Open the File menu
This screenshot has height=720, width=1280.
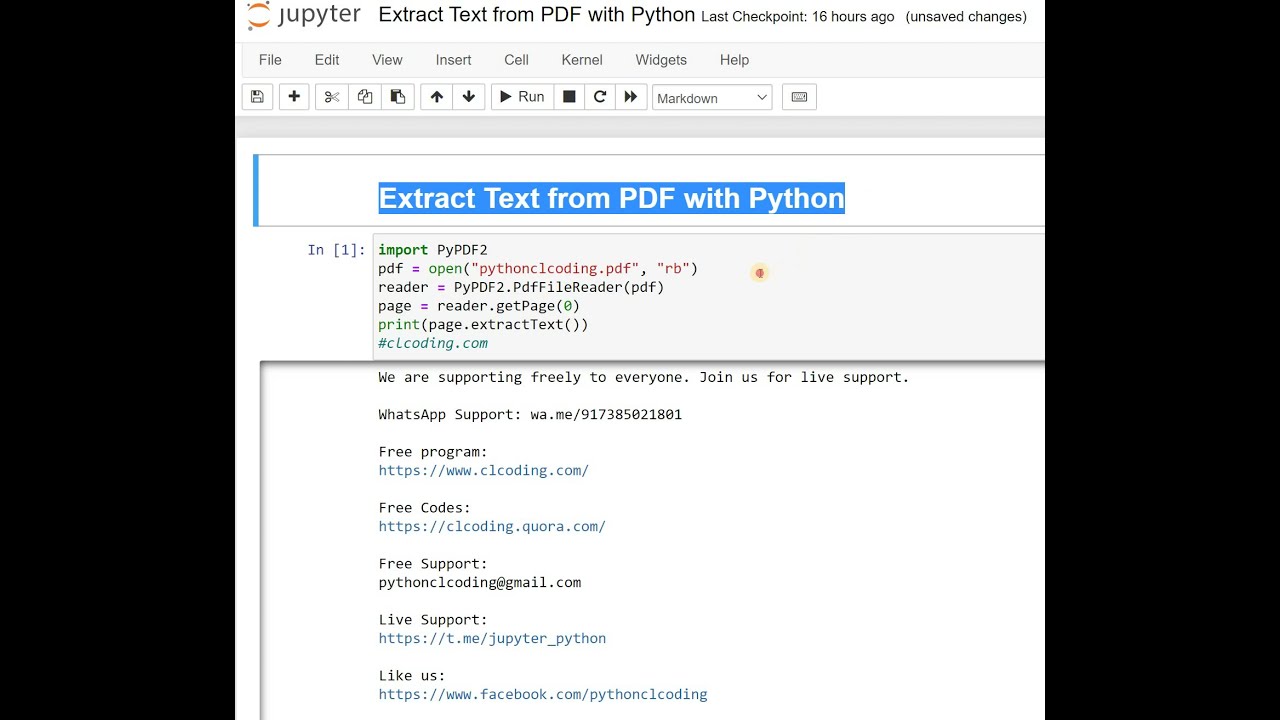point(270,60)
